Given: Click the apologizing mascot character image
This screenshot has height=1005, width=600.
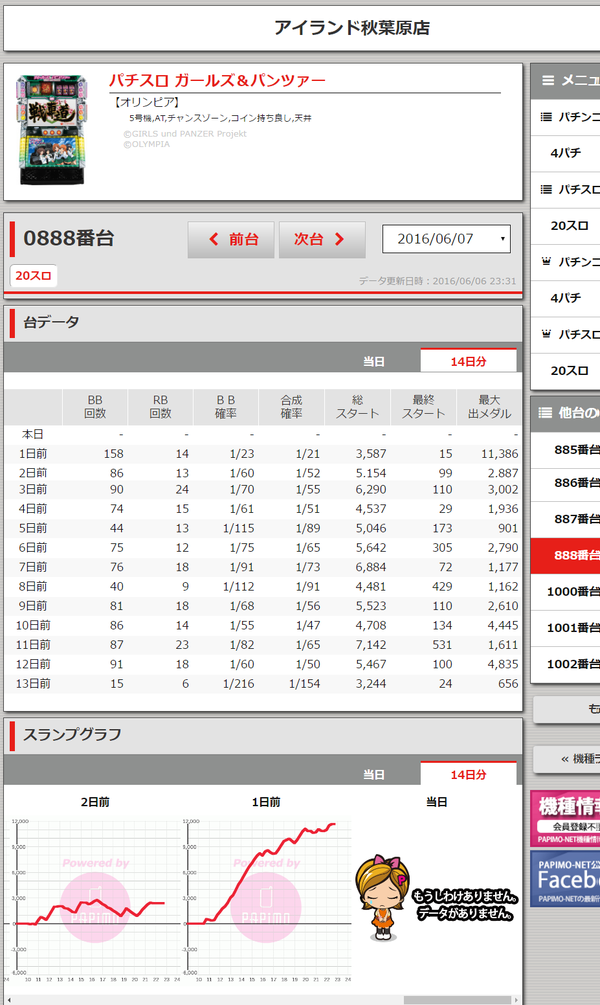Looking at the screenshot, I should point(382,897).
